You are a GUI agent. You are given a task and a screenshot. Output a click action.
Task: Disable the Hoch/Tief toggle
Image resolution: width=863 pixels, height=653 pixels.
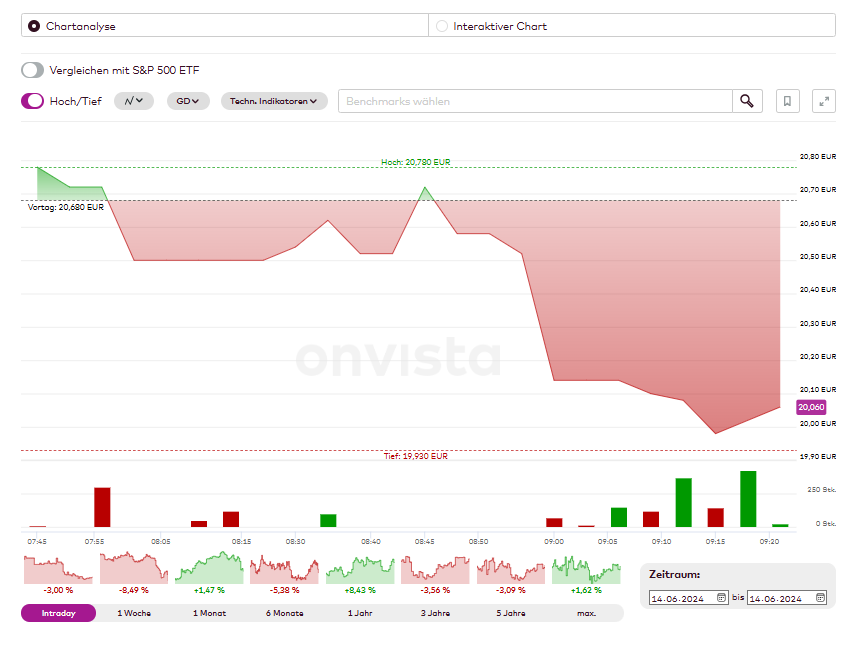(30, 101)
